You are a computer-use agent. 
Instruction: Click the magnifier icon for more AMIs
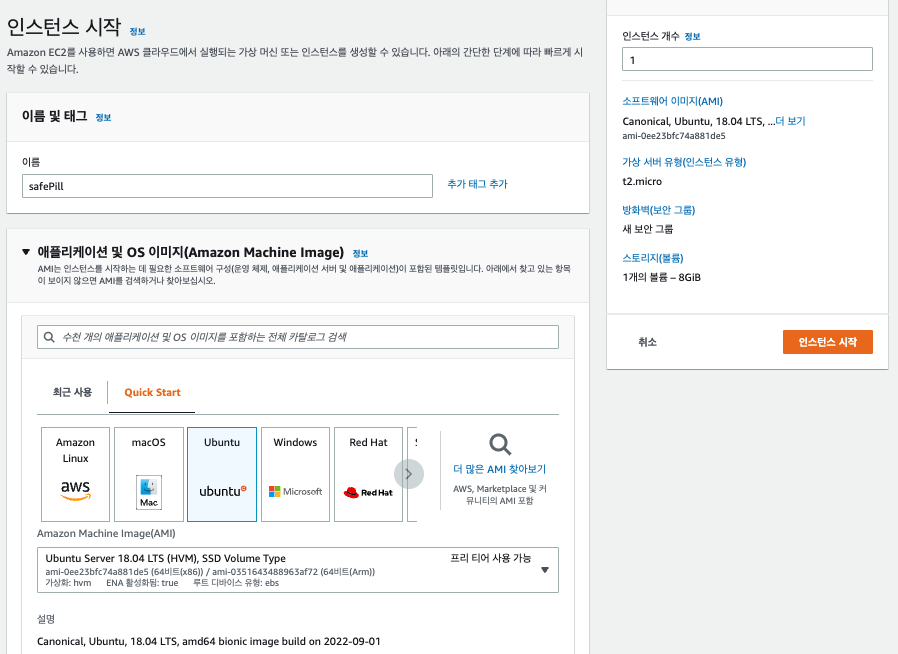500,444
